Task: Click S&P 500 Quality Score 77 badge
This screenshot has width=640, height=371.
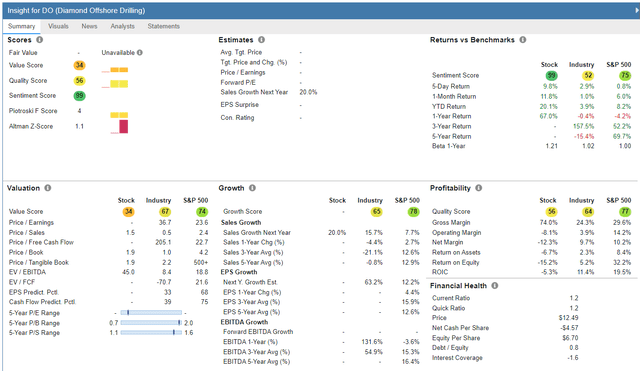Action: pyautogui.click(x=625, y=211)
